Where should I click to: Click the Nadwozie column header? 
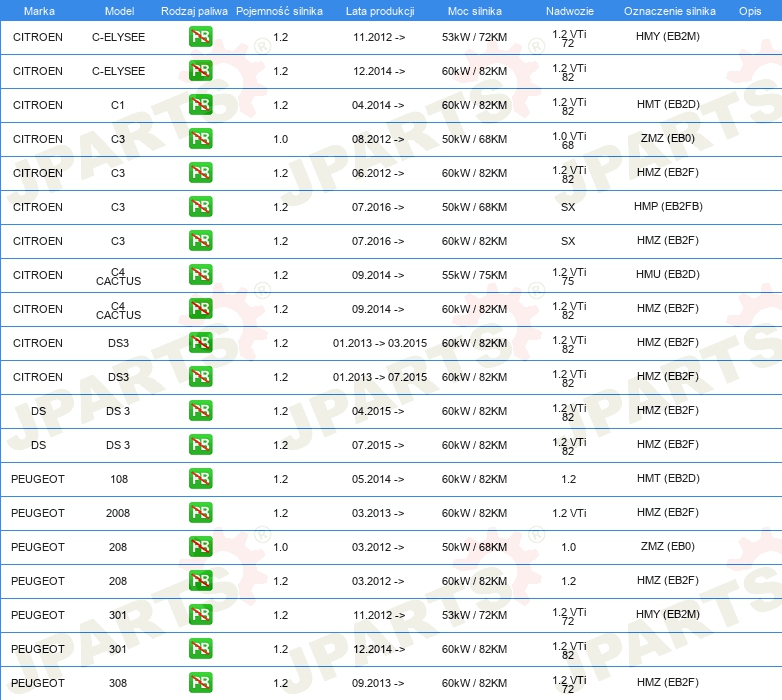pyautogui.click(x=570, y=11)
